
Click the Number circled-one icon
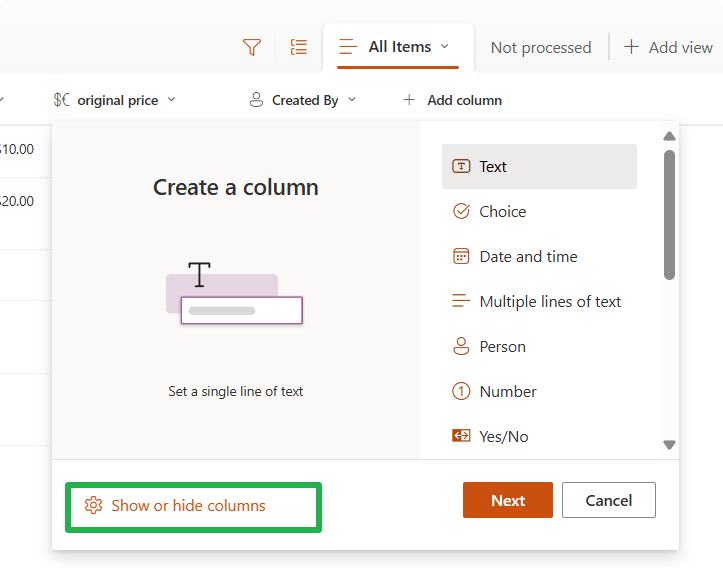(x=461, y=391)
